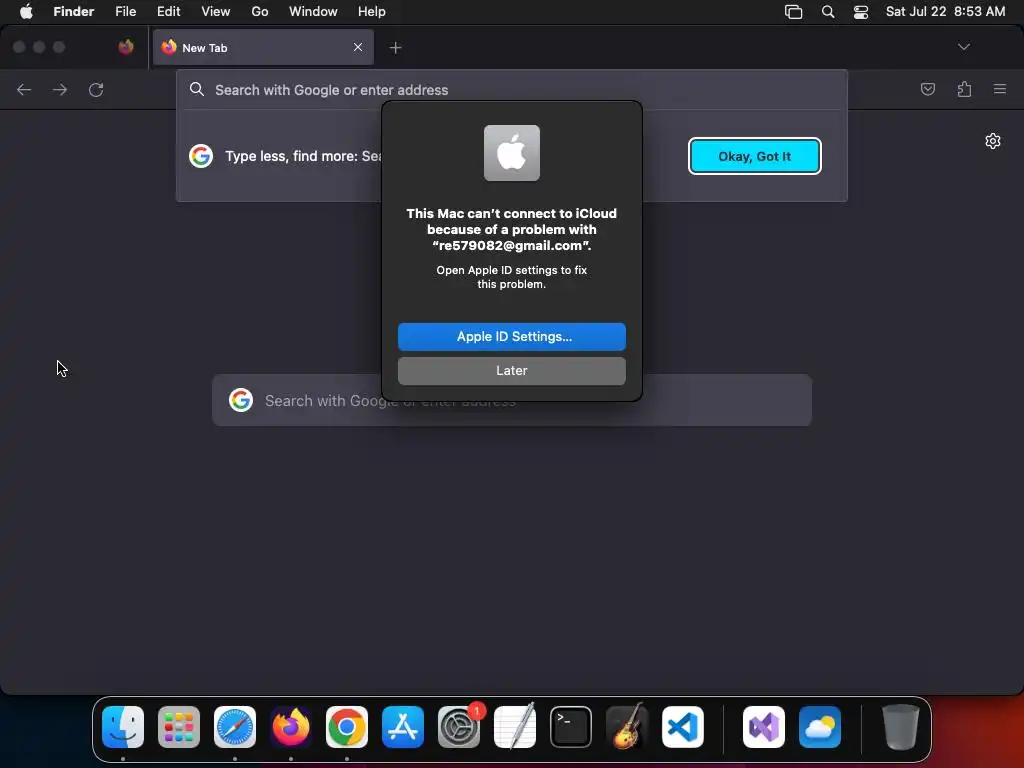Click the Google logo in search tip
Image resolution: width=1024 pixels, height=768 pixels.
click(x=201, y=156)
